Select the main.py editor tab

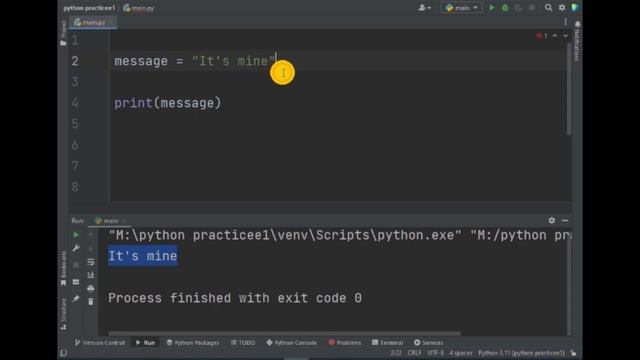(x=93, y=22)
